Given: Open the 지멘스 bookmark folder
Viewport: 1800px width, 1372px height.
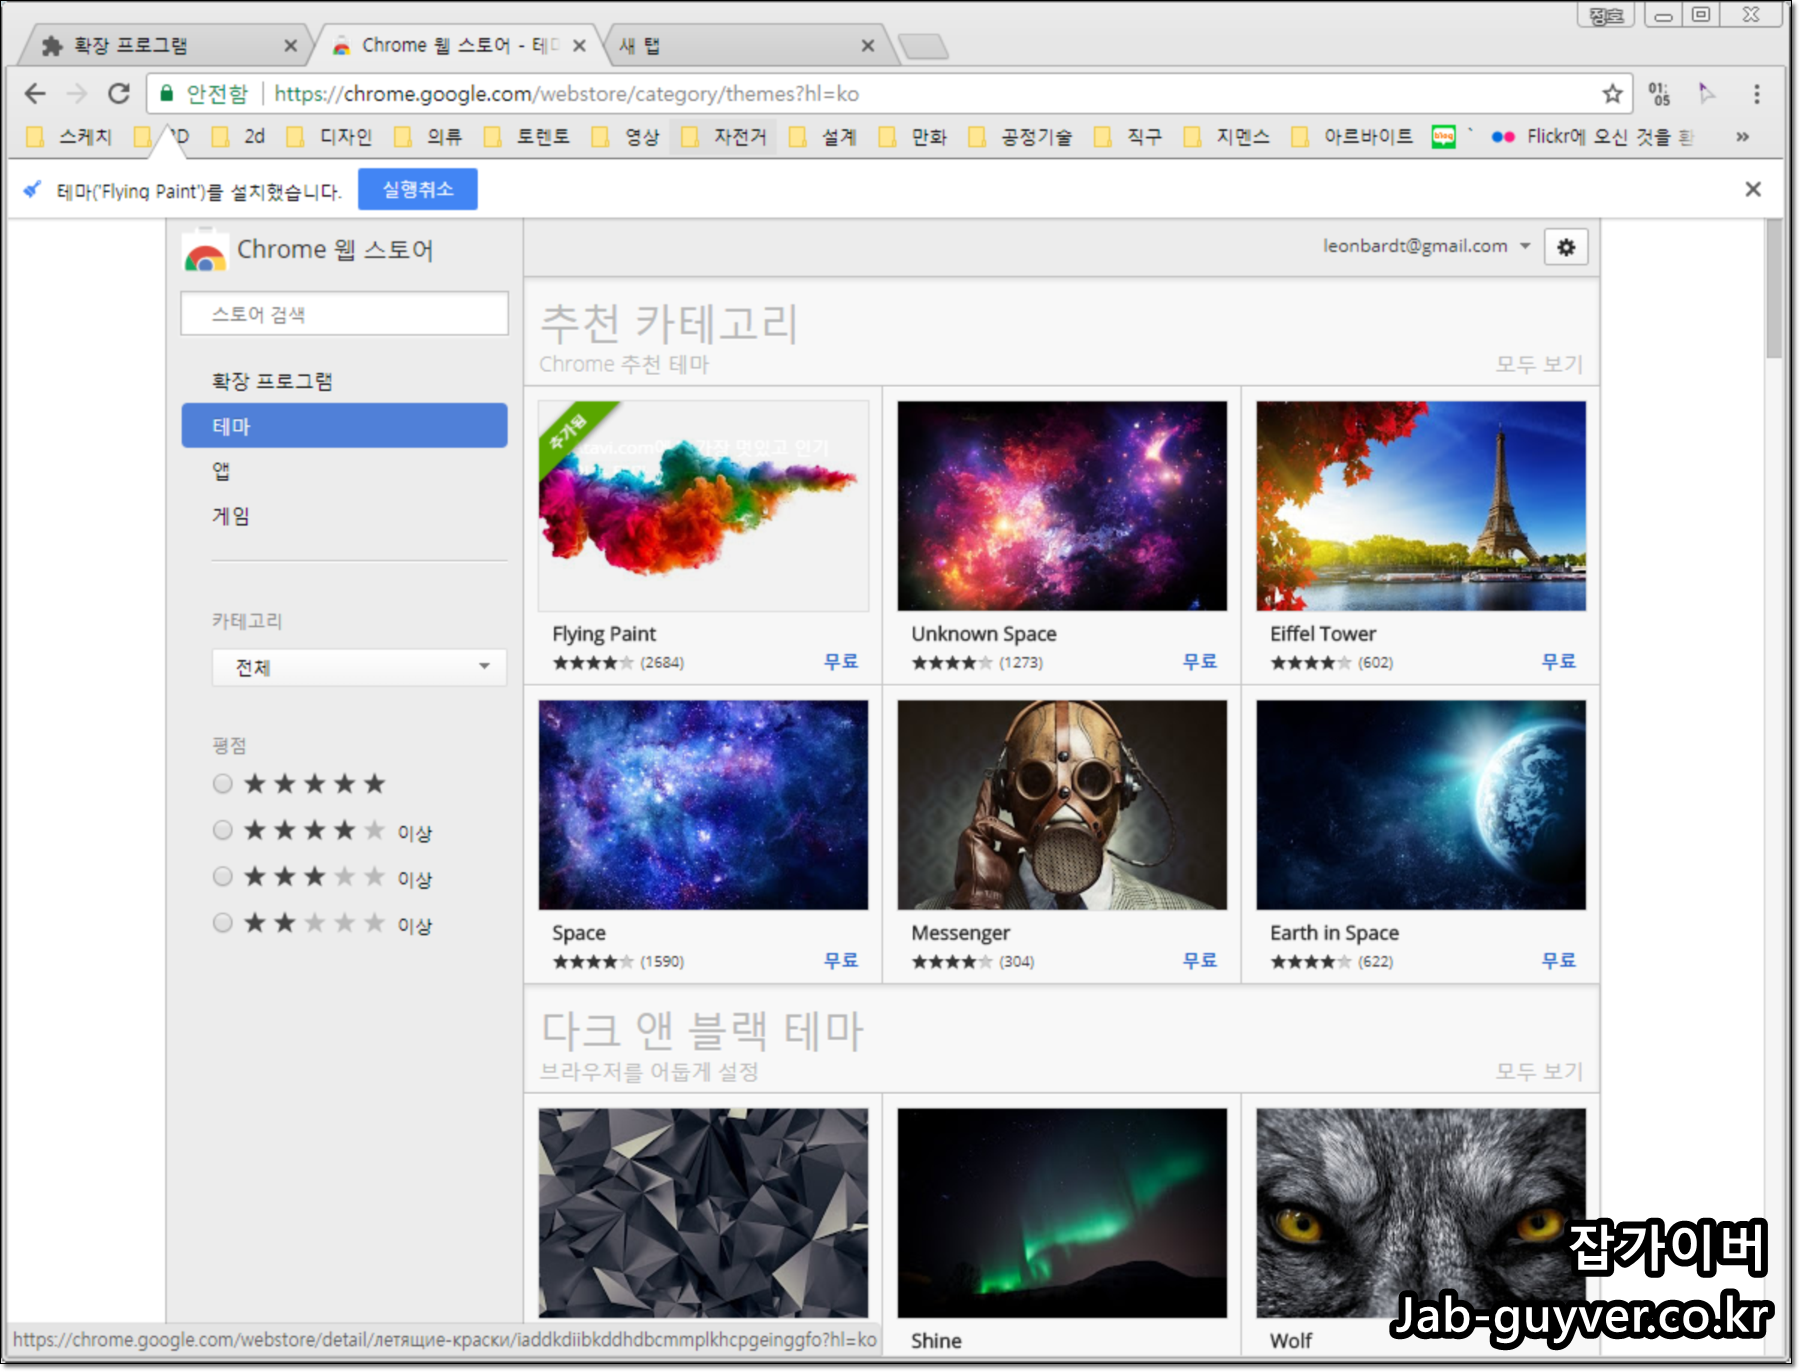Looking at the screenshot, I should click(1226, 137).
